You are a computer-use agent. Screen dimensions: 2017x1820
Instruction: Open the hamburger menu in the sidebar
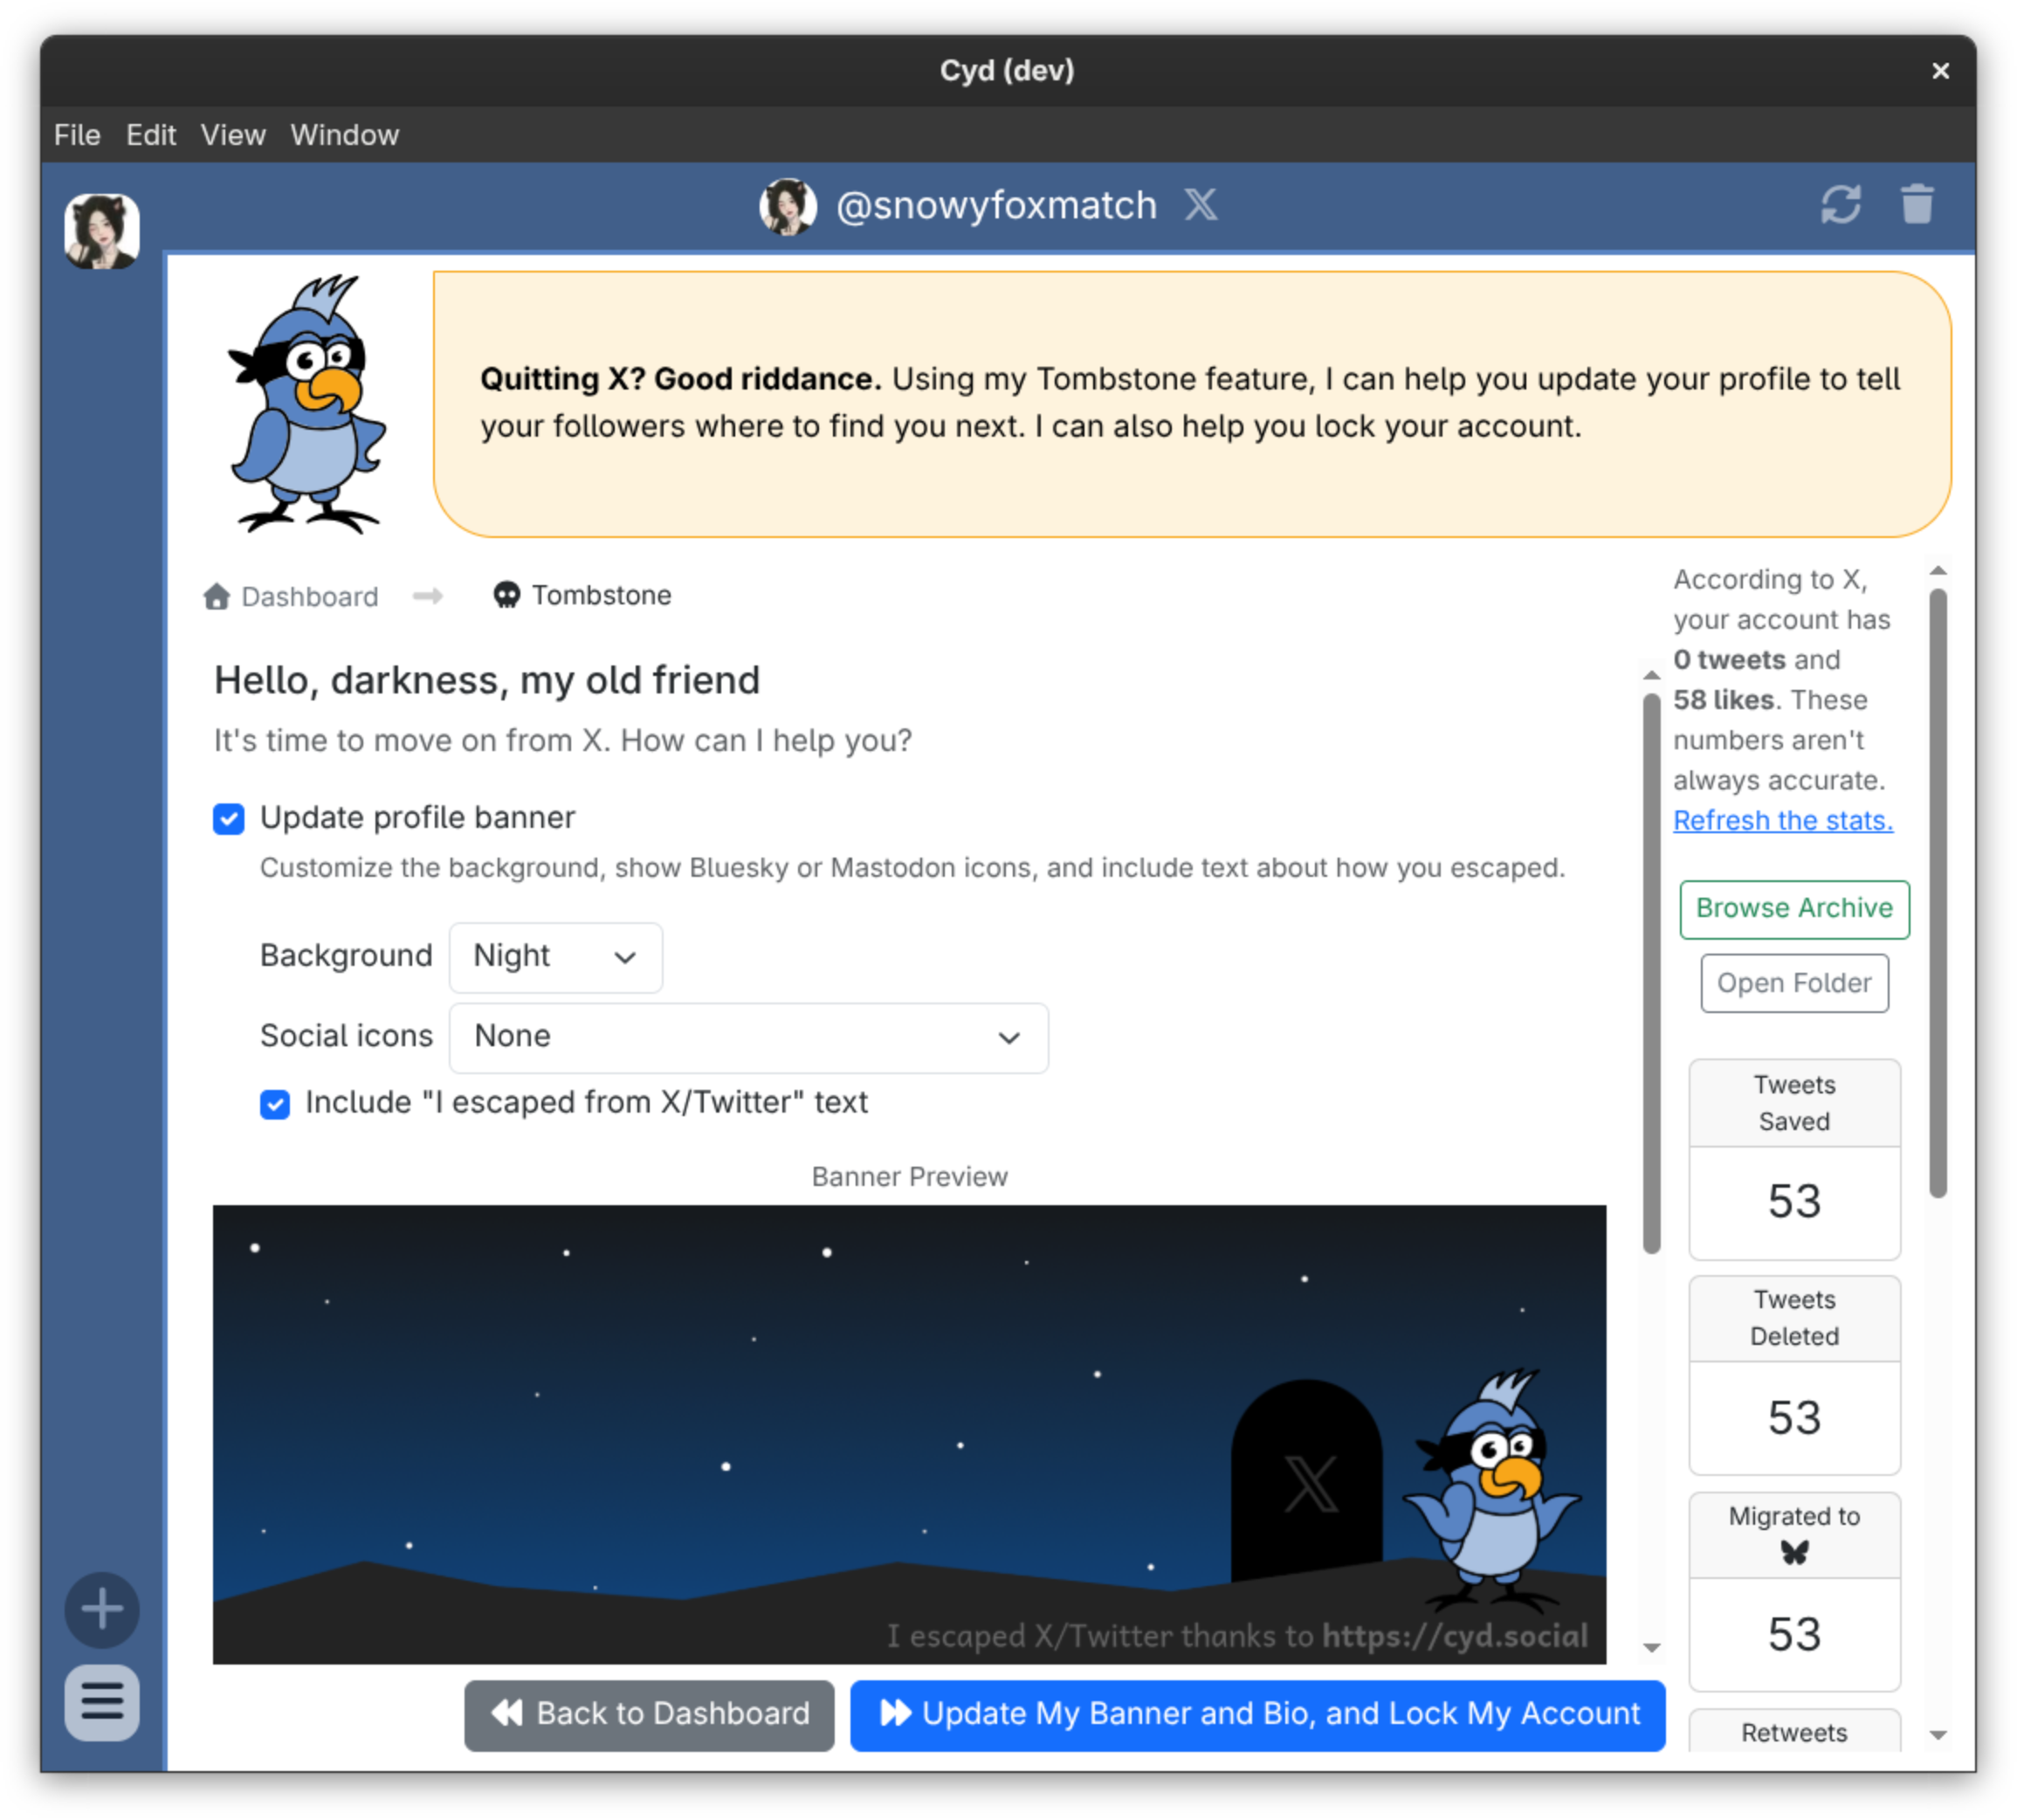102,1701
